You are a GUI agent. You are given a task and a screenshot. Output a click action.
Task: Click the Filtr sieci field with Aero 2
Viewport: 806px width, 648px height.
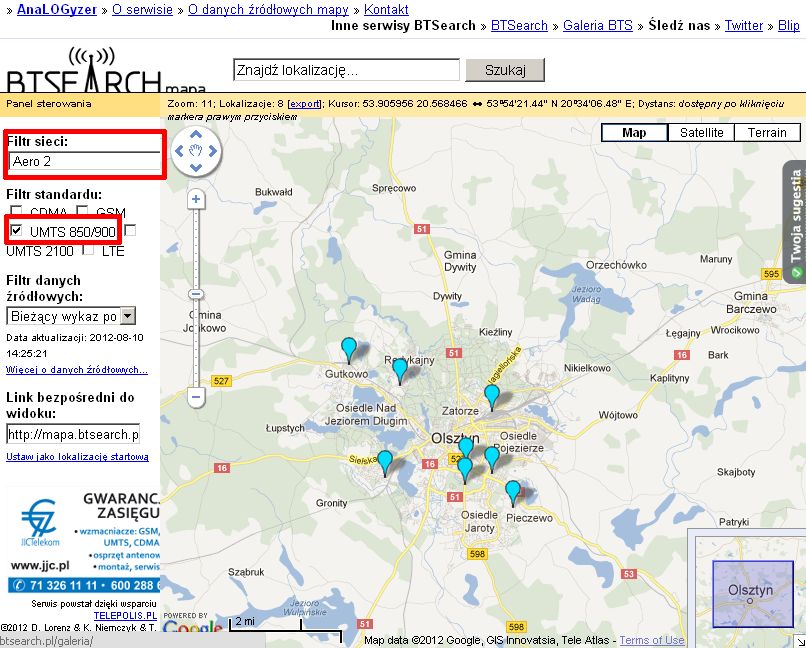[x=85, y=161]
